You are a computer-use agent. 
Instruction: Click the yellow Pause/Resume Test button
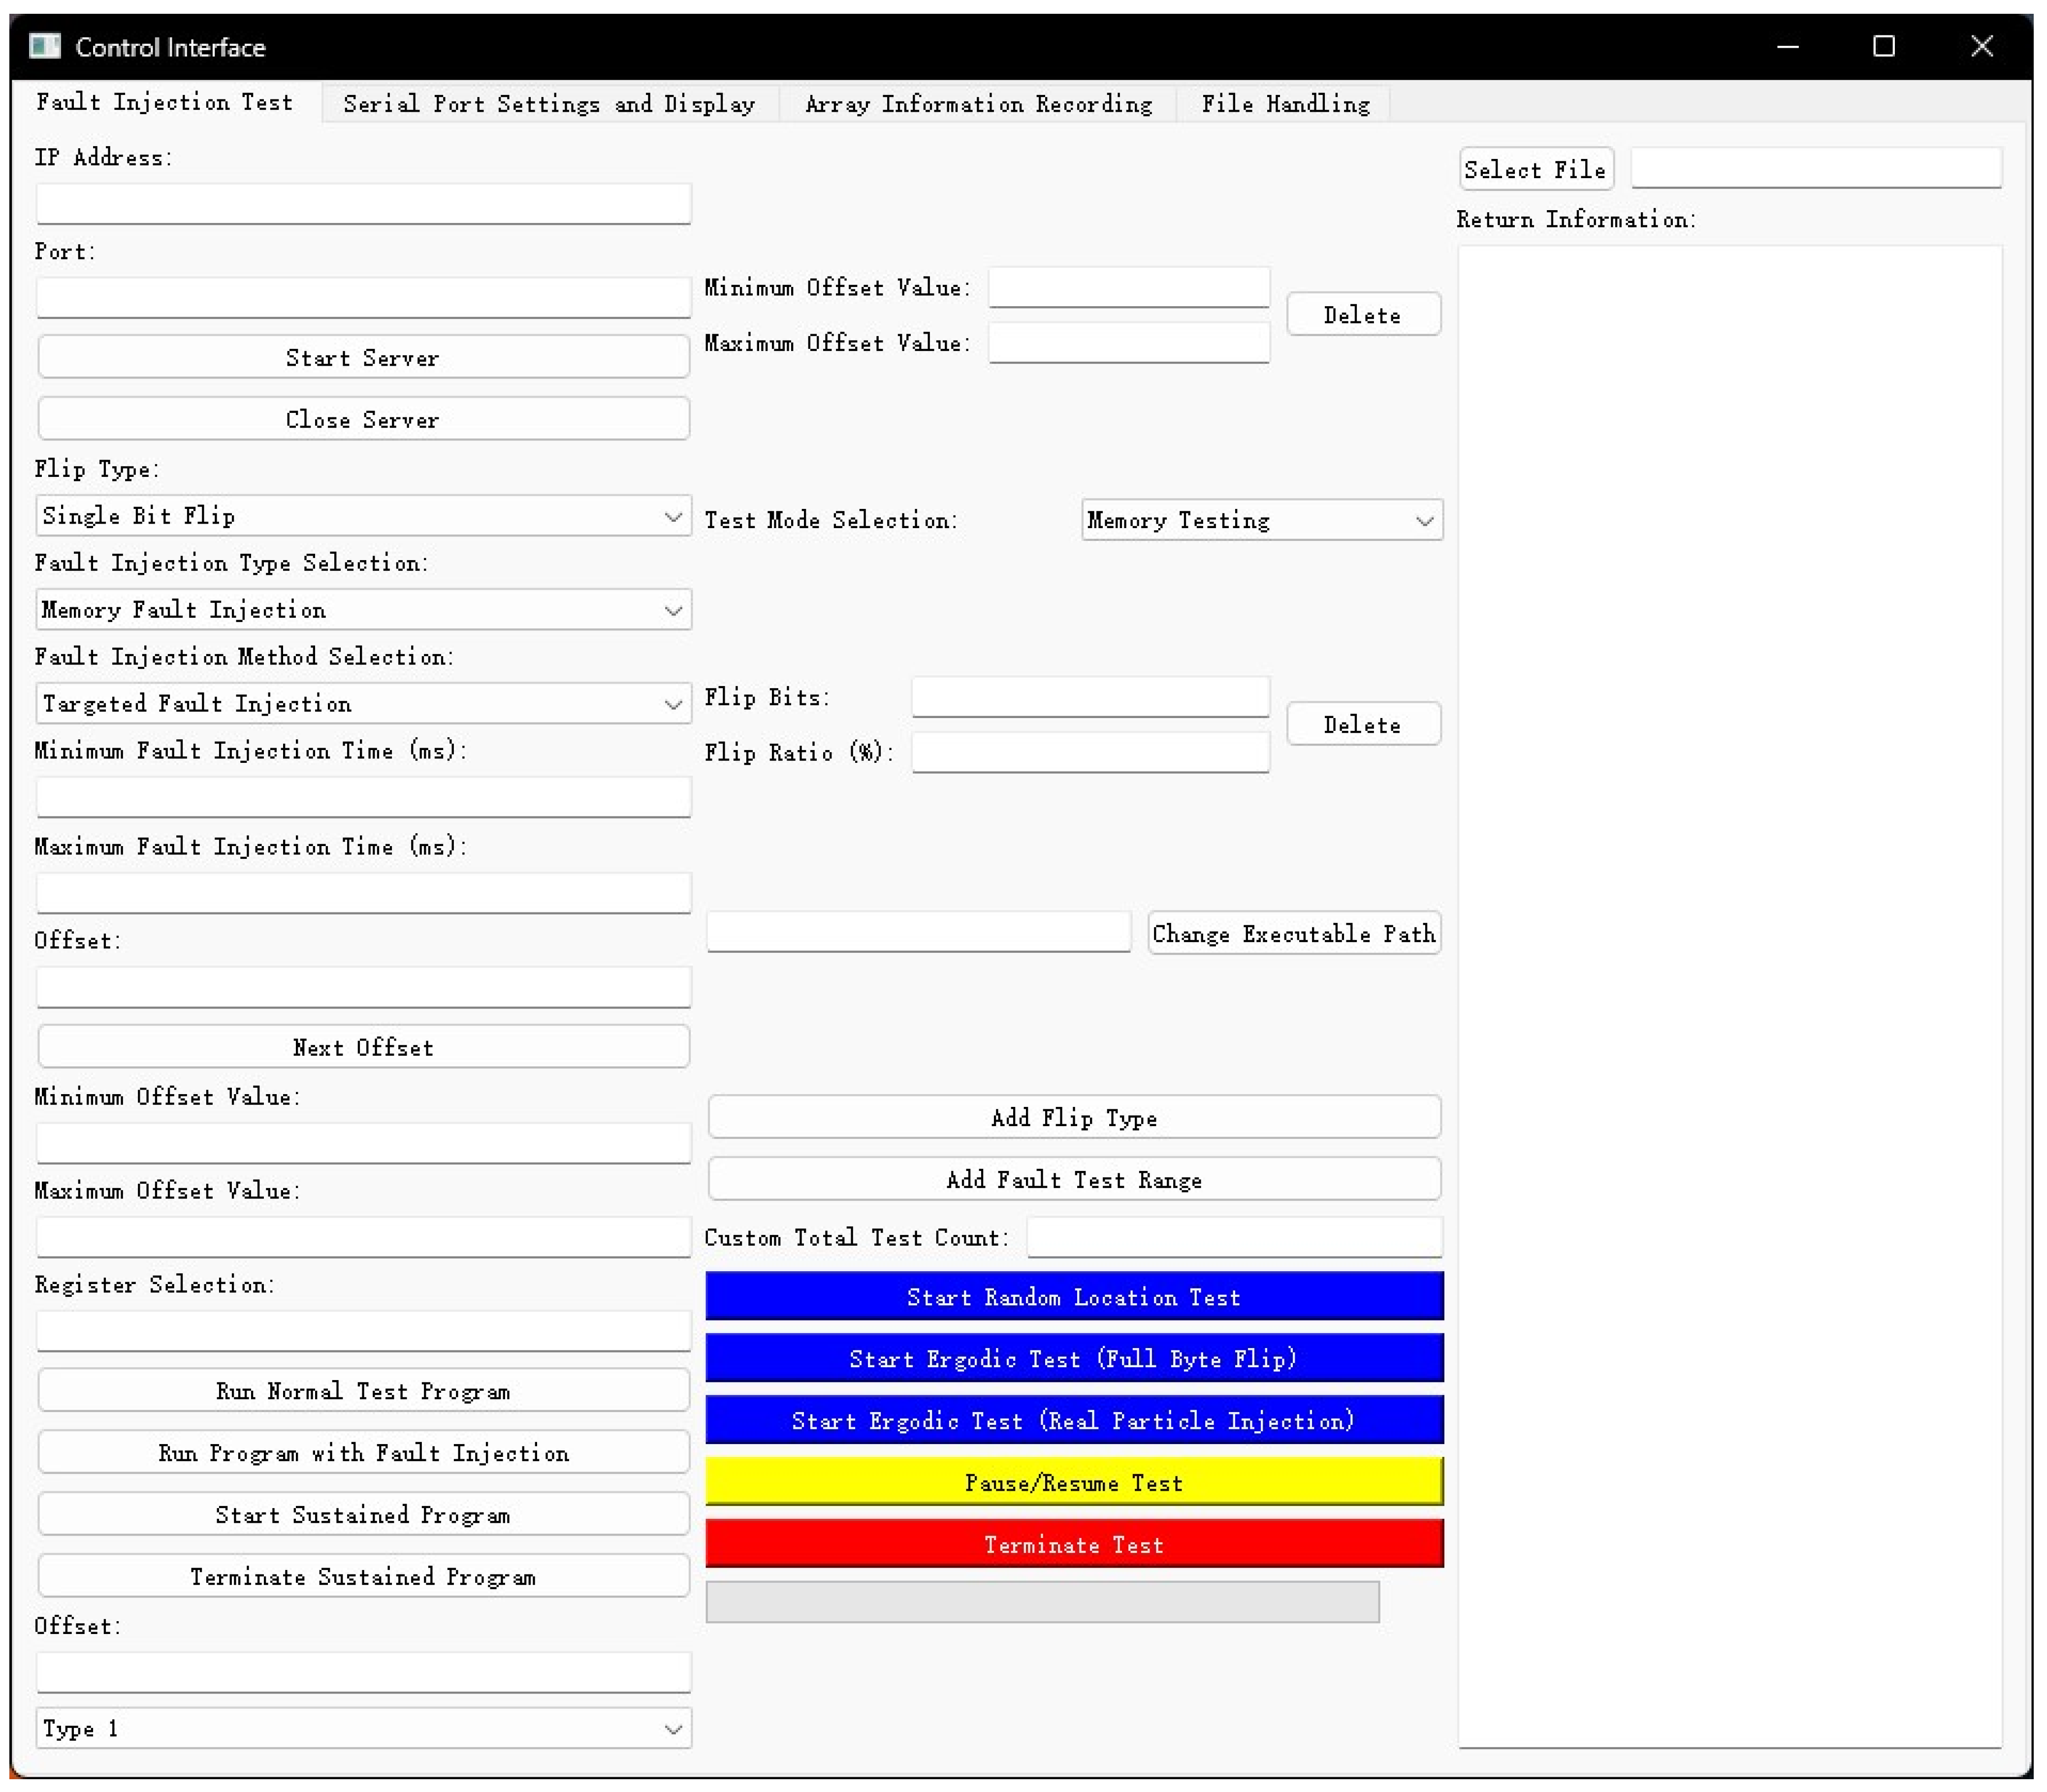coord(1073,1482)
